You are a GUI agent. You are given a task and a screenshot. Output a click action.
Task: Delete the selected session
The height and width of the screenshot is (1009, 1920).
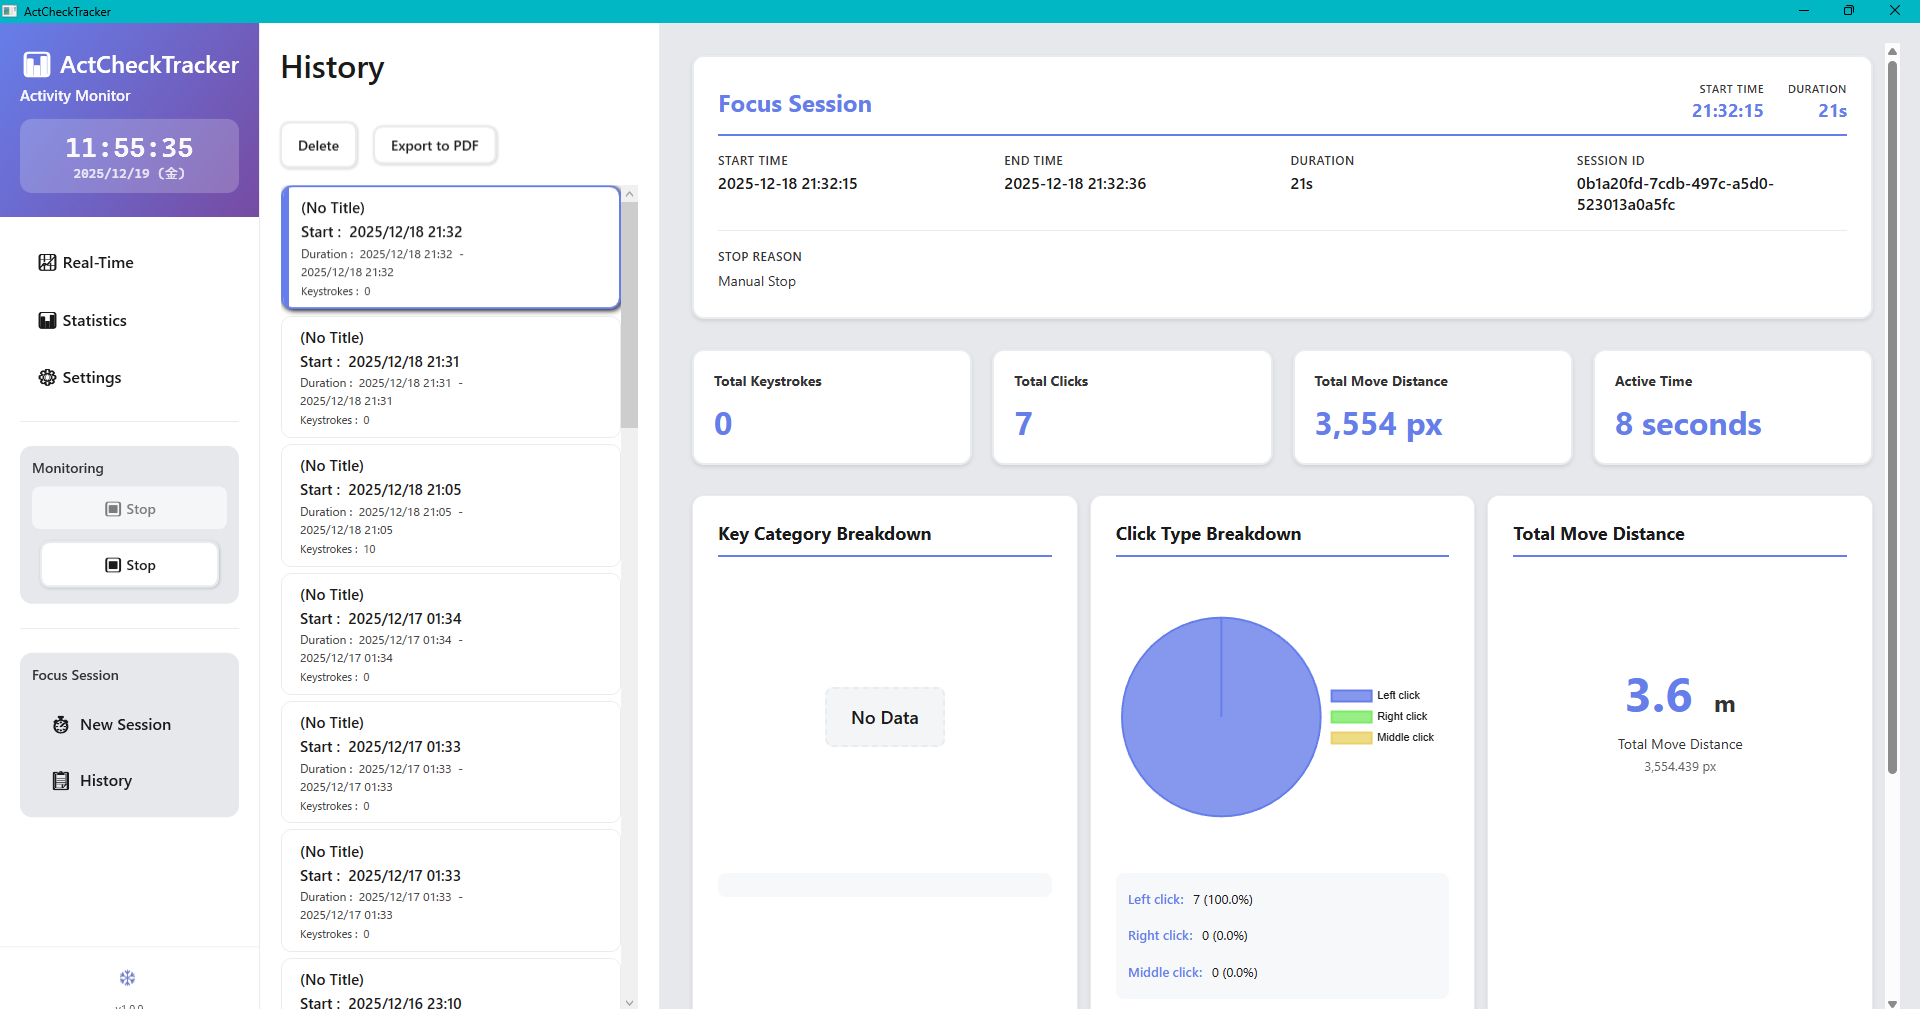coord(318,146)
